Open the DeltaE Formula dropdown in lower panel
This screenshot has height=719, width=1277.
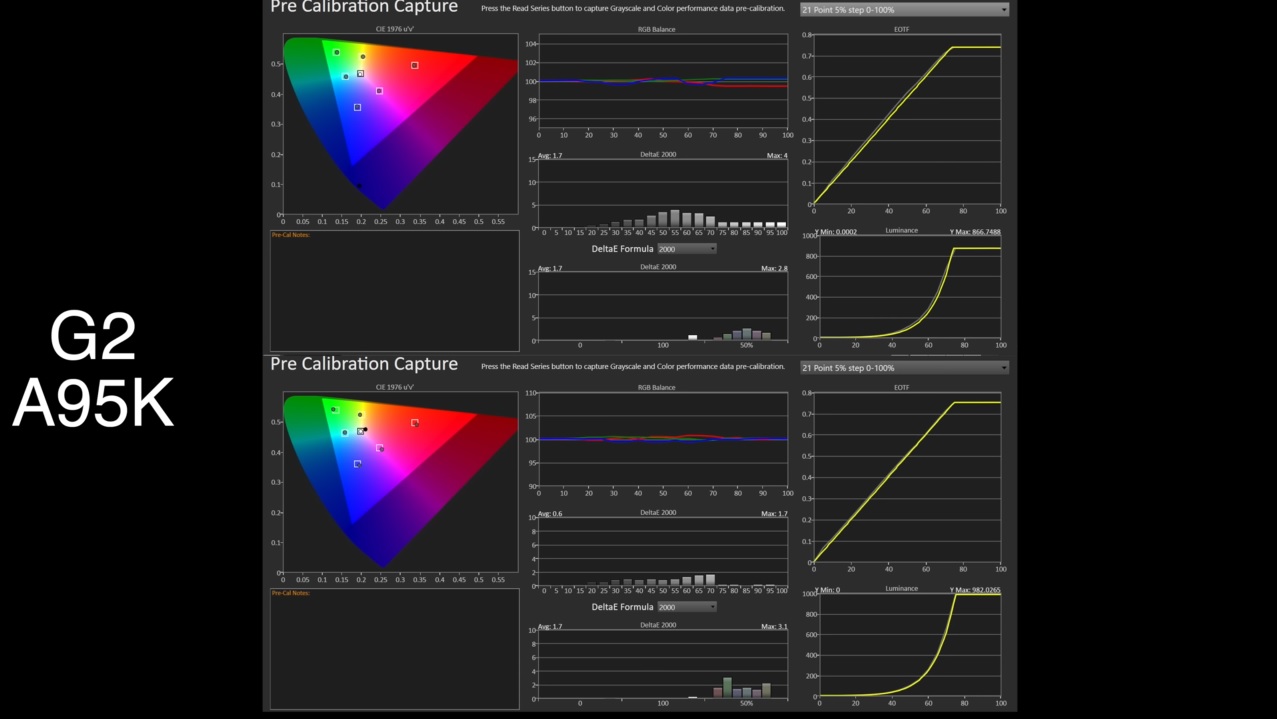point(686,607)
